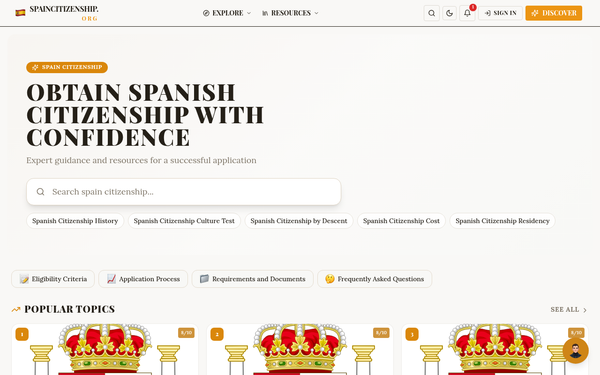This screenshot has width=600, height=375.
Task: Click the compass icon beside Explore
Action: click(206, 13)
